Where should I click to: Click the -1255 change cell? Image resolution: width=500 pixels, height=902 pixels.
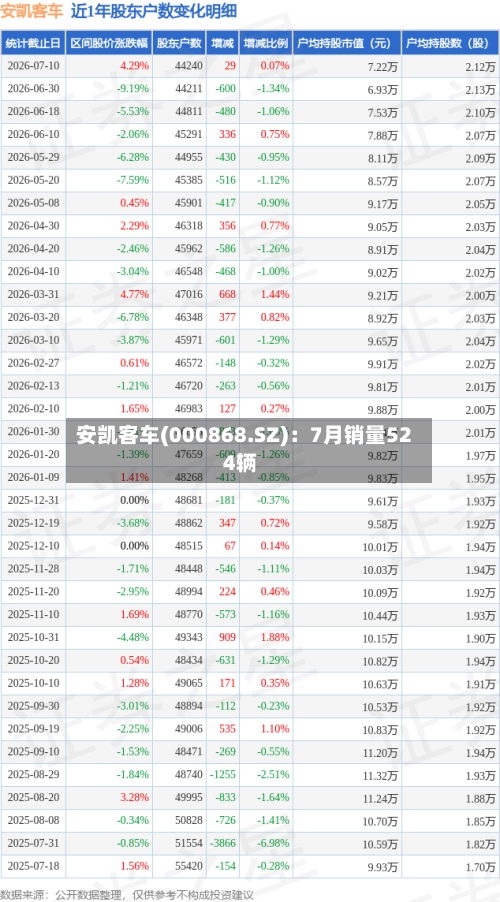223,774
